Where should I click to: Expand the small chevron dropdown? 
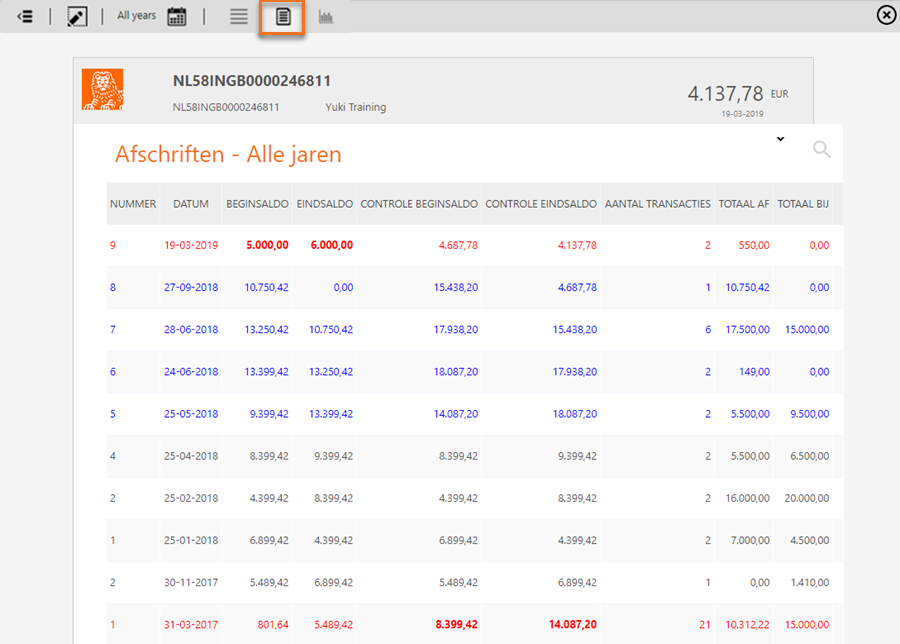point(781,139)
